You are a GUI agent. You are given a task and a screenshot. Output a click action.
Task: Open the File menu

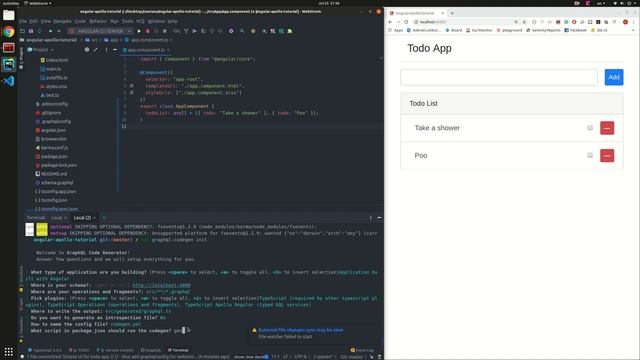[23, 21]
